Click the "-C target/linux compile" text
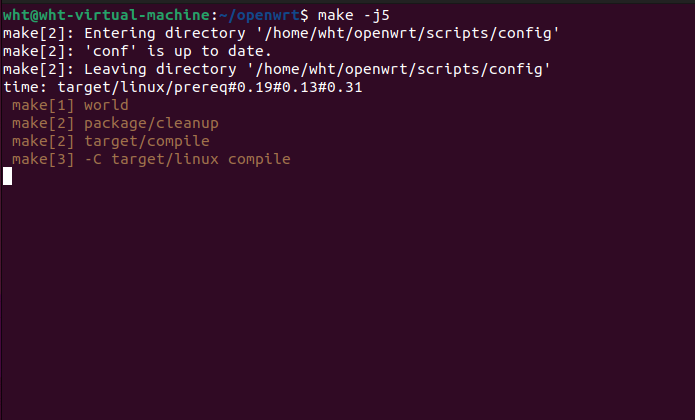 [x=187, y=160]
